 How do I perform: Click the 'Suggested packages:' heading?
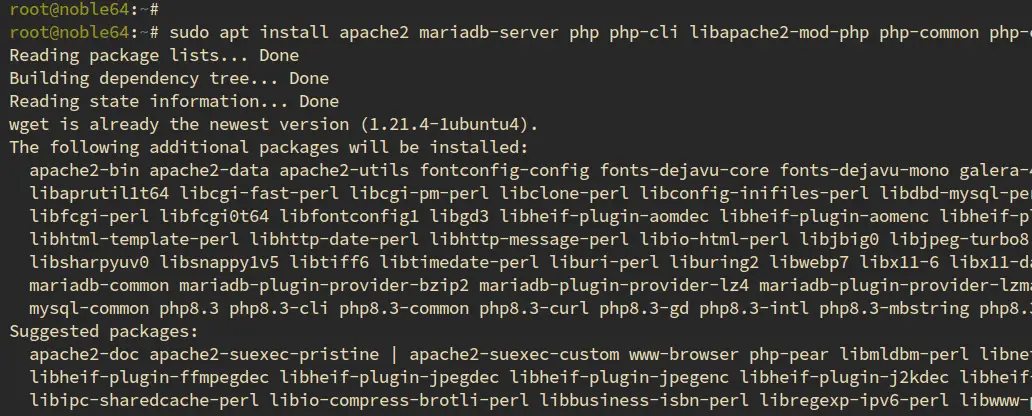104,332
